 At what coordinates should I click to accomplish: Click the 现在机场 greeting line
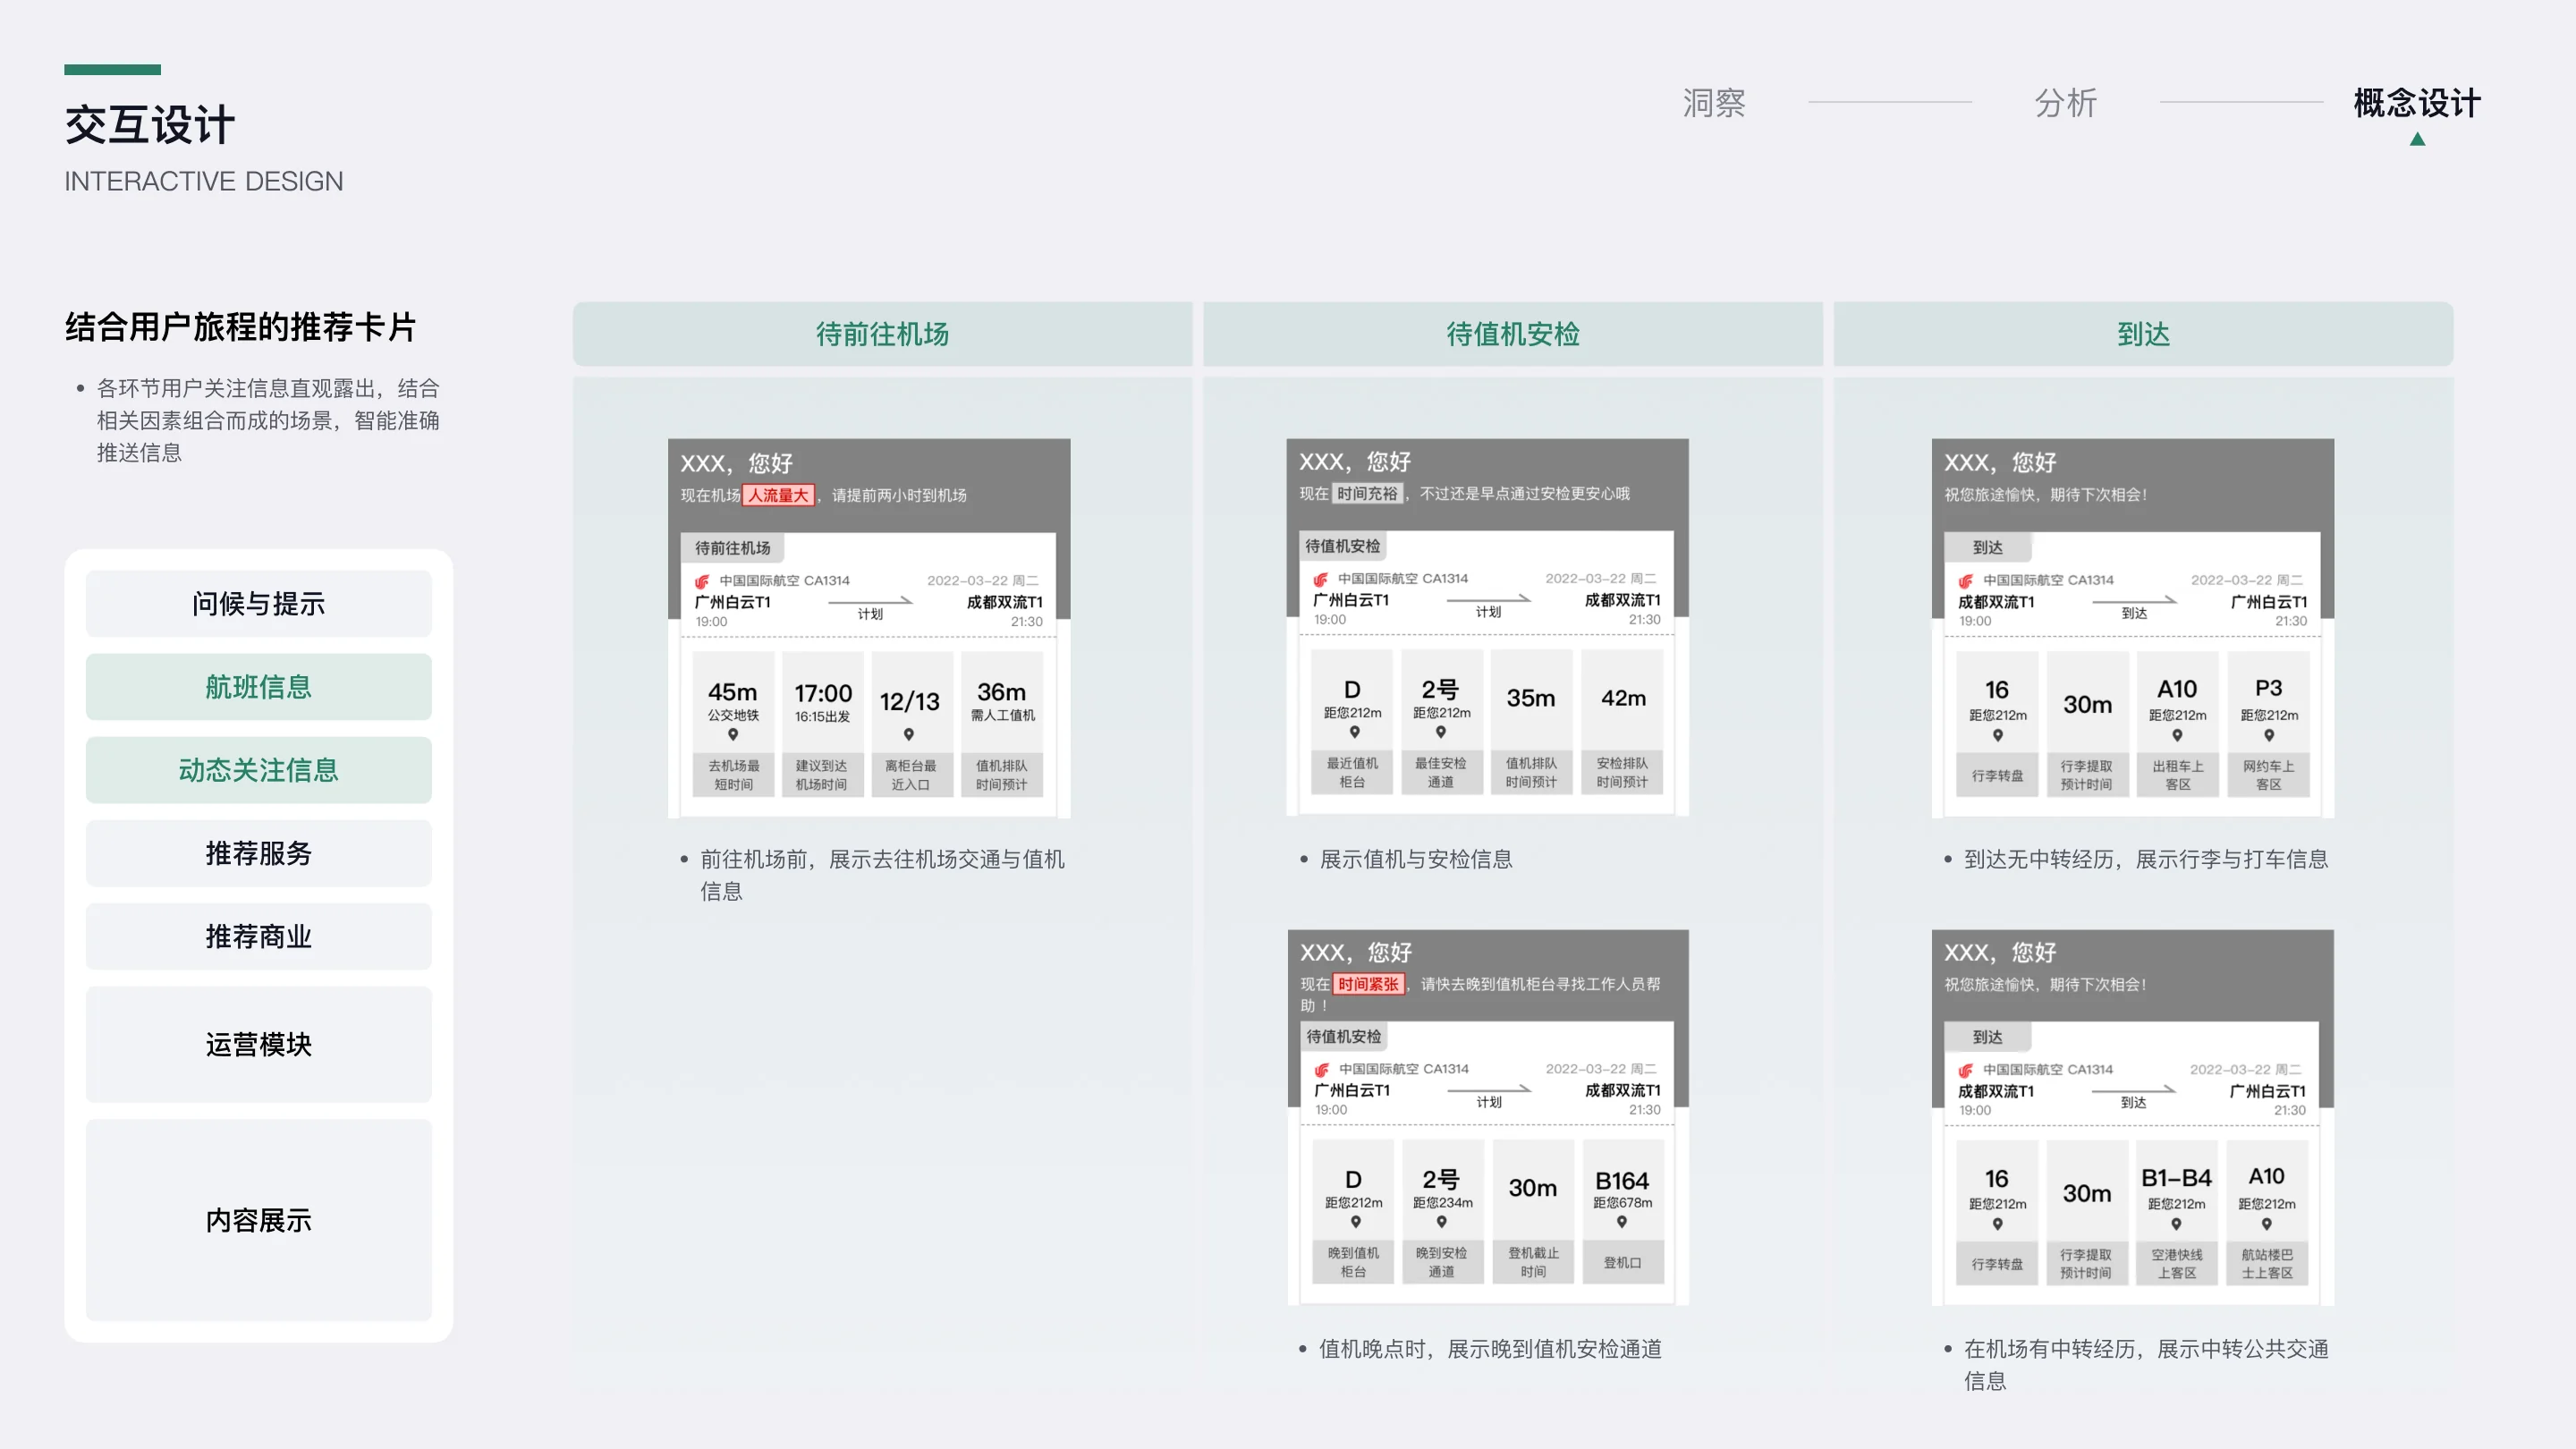coord(824,495)
